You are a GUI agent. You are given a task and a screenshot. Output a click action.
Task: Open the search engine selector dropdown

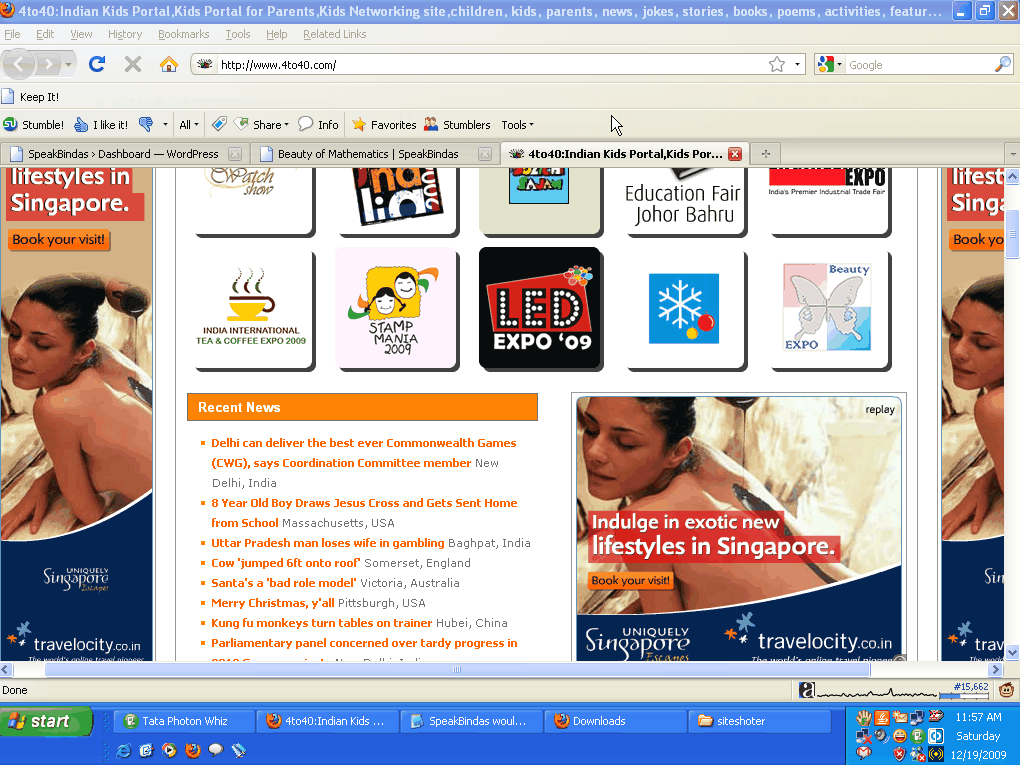click(829, 64)
